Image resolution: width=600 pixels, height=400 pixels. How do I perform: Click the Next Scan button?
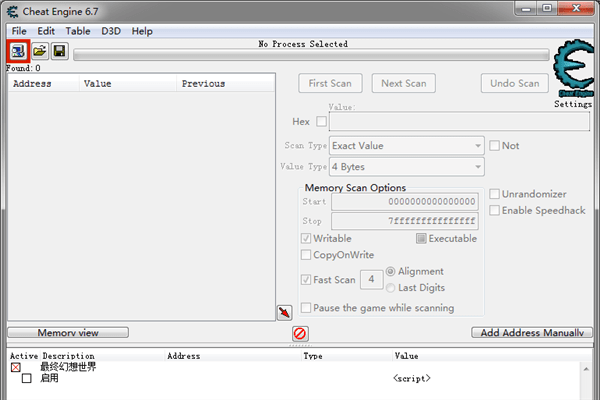tap(404, 83)
